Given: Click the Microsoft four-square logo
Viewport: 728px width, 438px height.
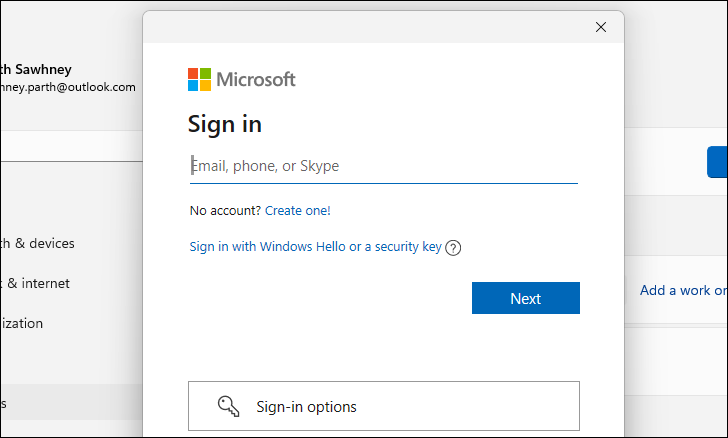Looking at the screenshot, I should (199, 79).
